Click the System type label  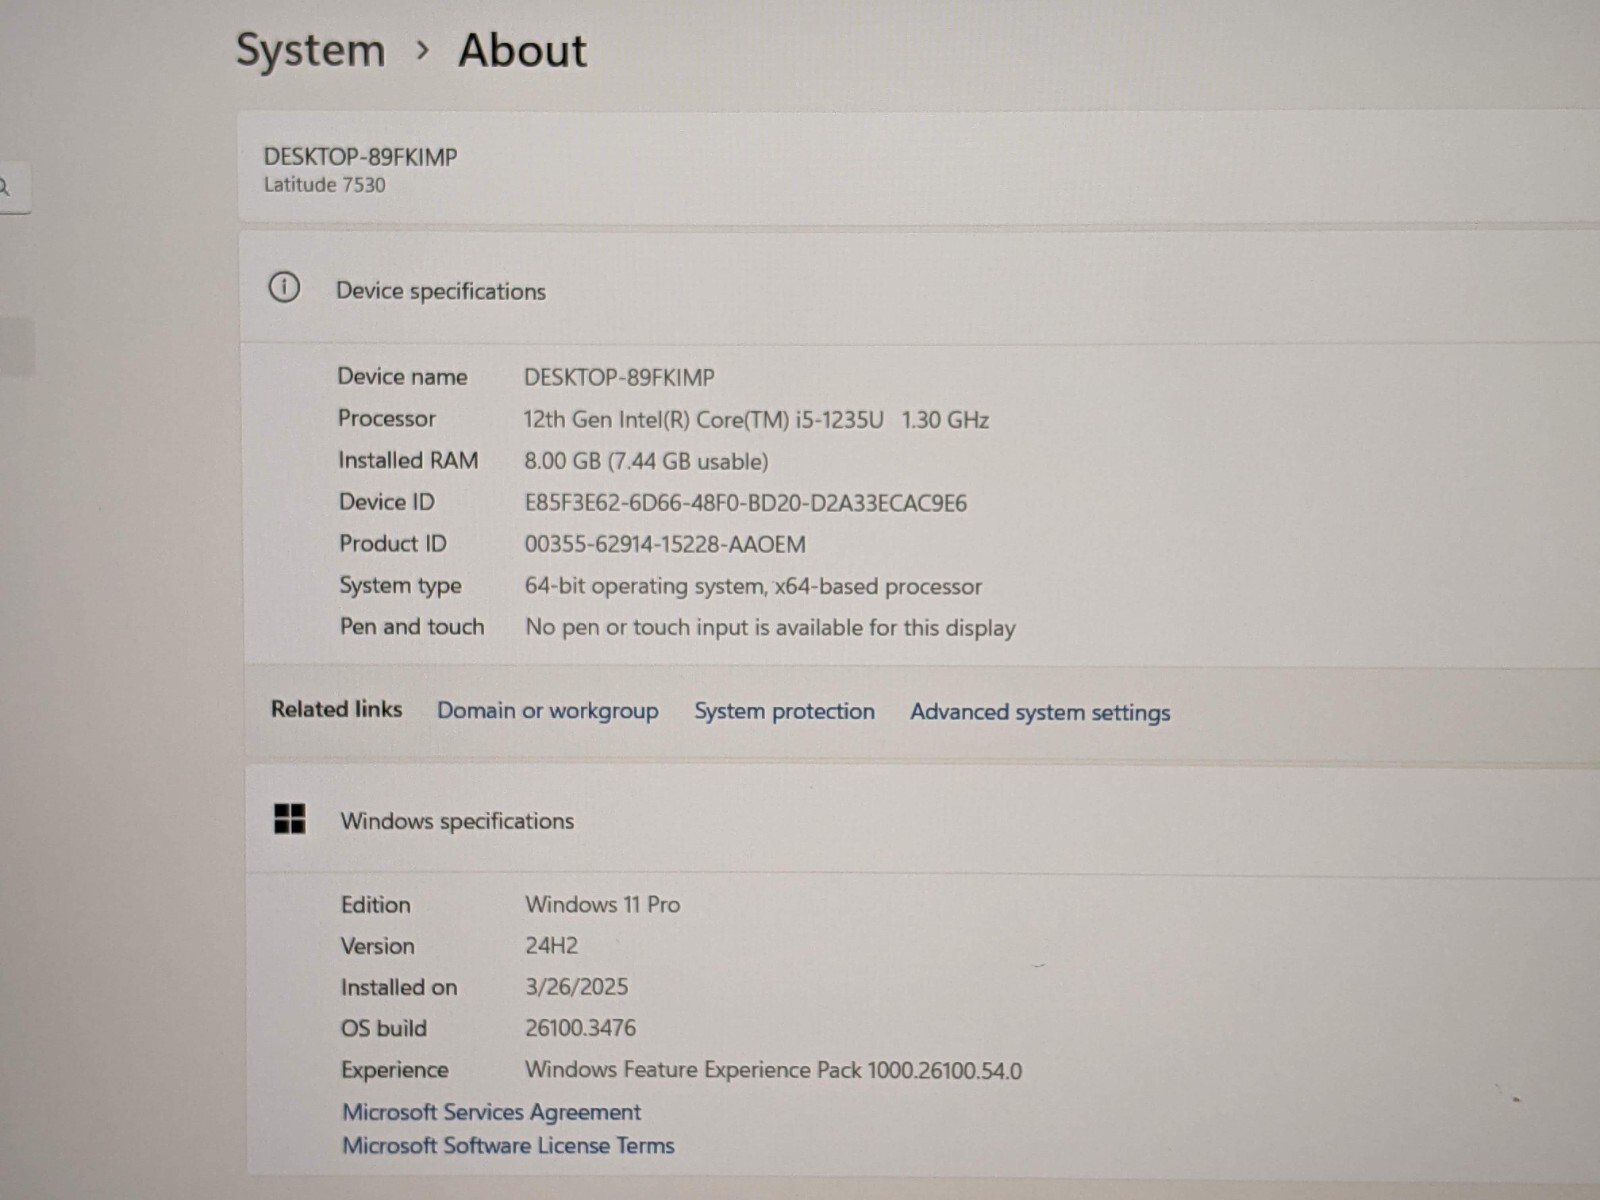(400, 585)
